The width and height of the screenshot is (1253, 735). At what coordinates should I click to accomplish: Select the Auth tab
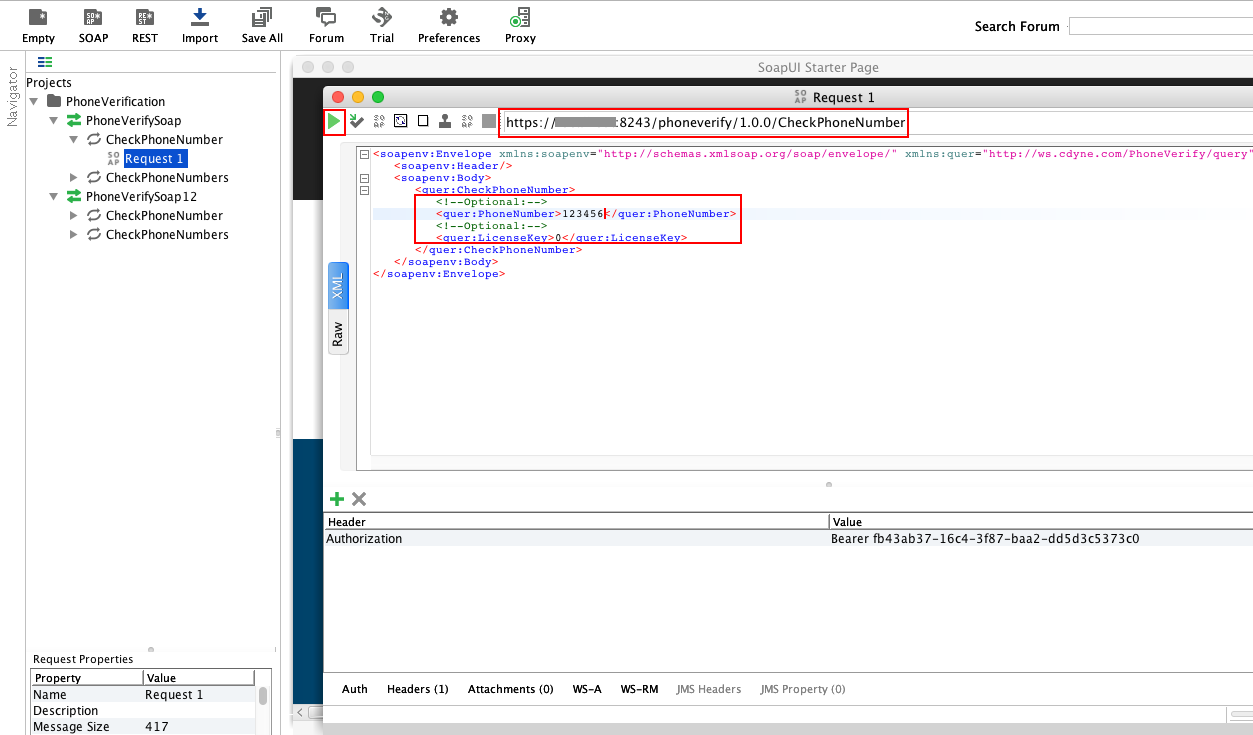[x=354, y=689]
